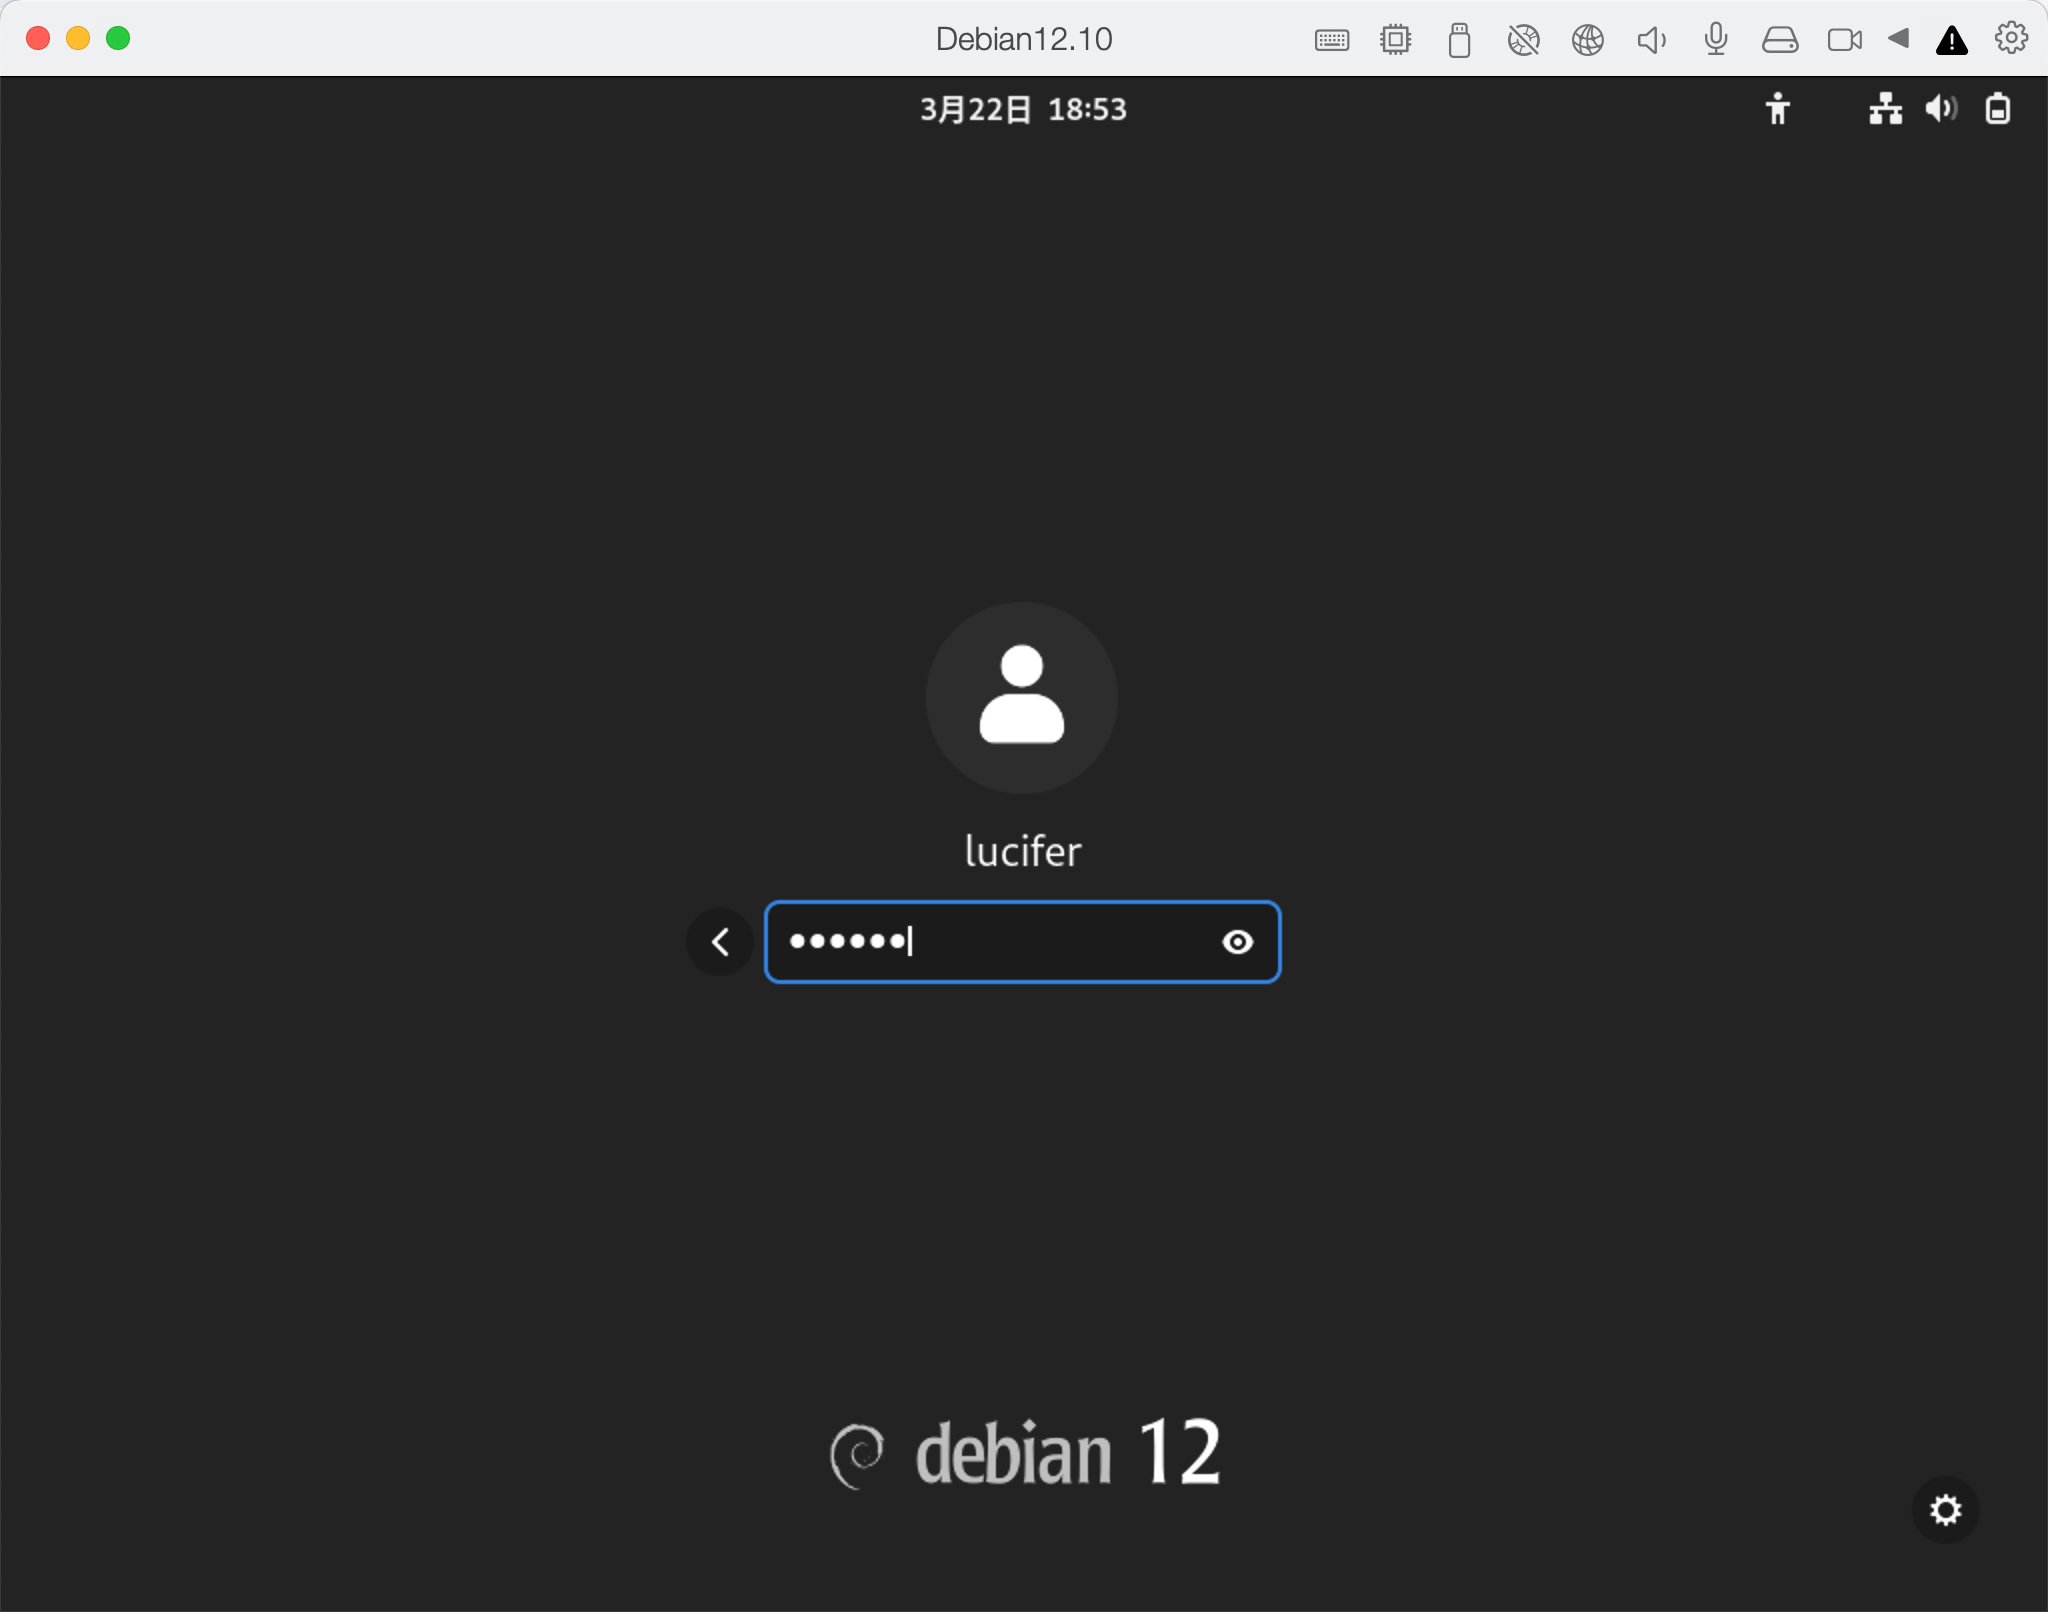The width and height of the screenshot is (2048, 1612).
Task: Go back with the left chevron button
Action: click(720, 942)
